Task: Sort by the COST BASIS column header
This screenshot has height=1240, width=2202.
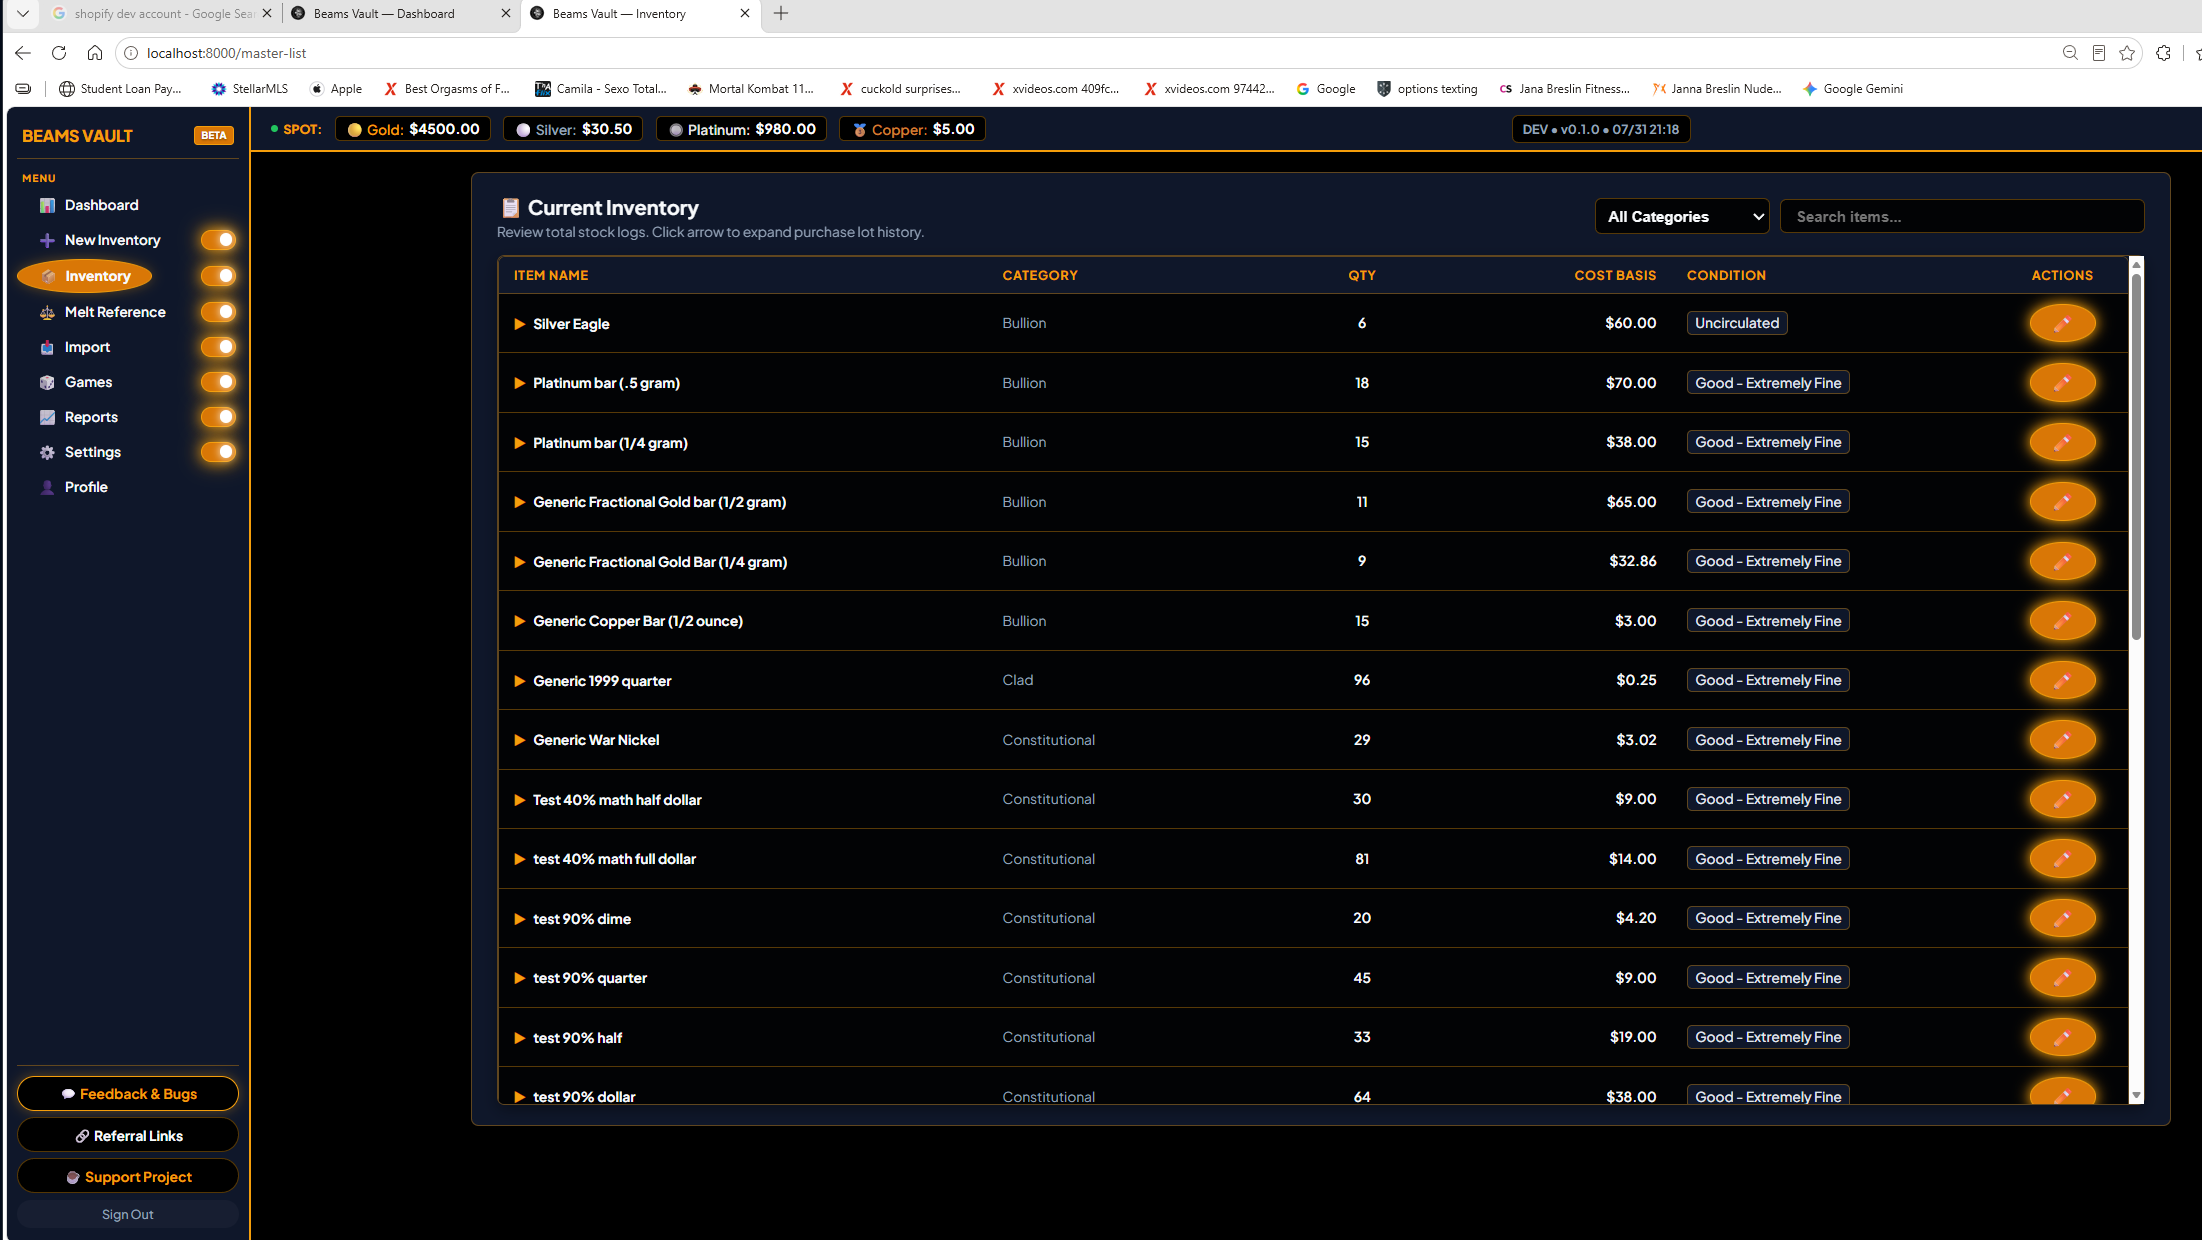Action: point(1615,275)
